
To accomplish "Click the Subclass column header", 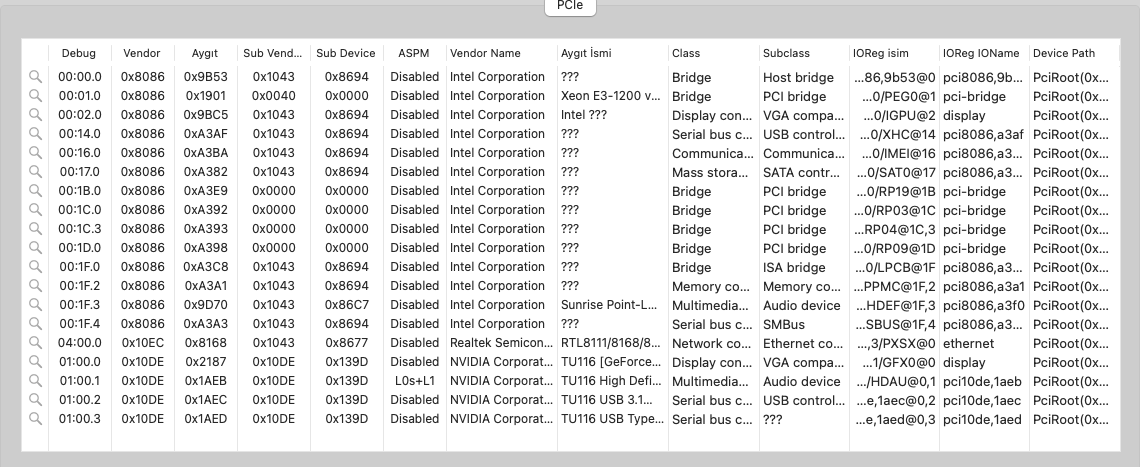I will [x=786, y=53].
